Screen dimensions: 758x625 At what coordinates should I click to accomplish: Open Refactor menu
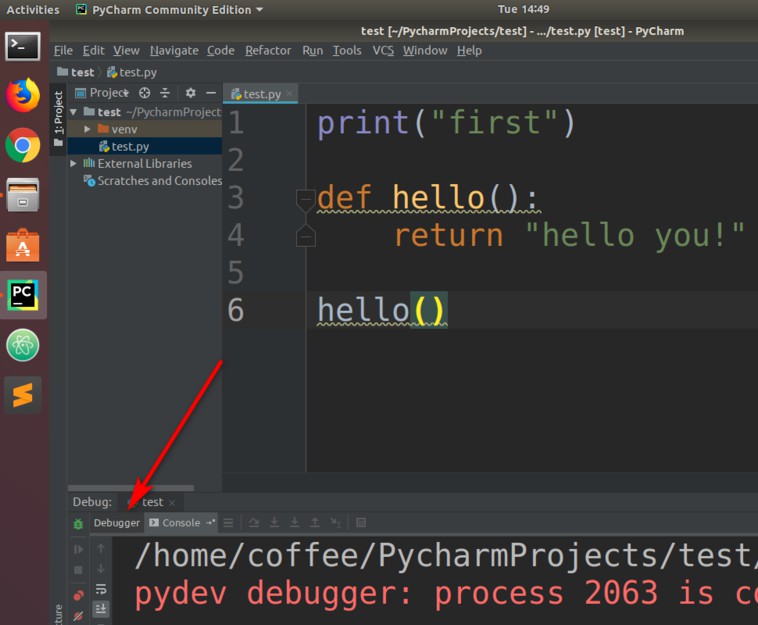point(268,50)
